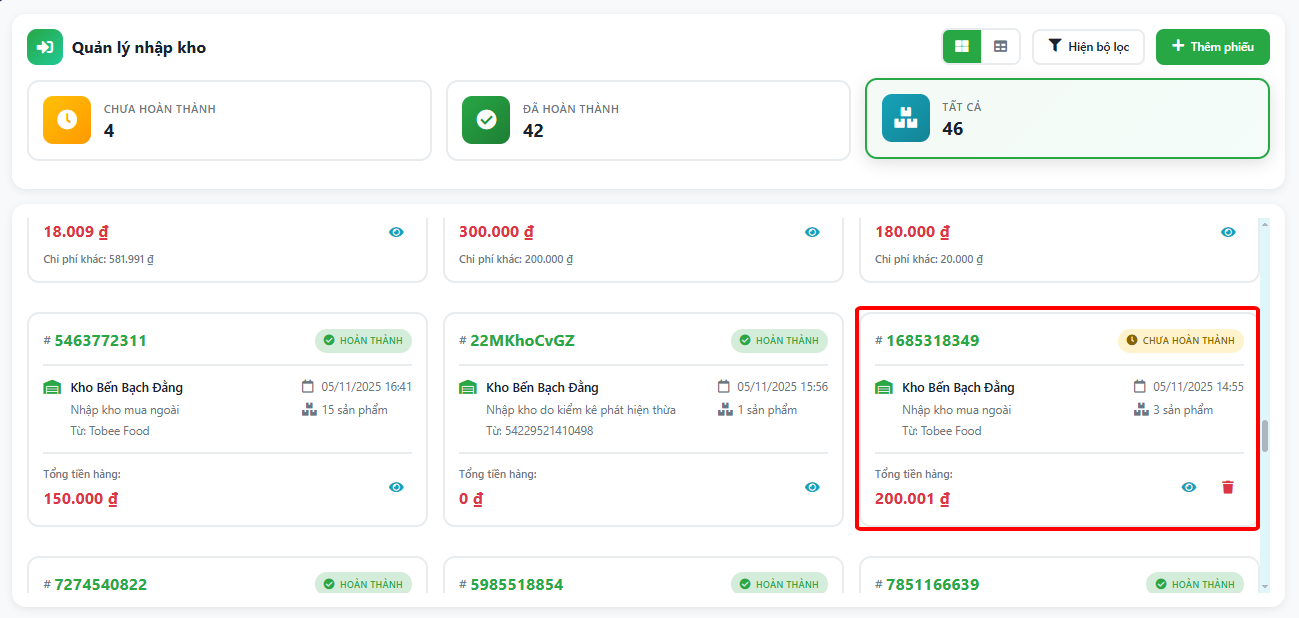Click eye icon on 300.000 ₫ card

812,232
